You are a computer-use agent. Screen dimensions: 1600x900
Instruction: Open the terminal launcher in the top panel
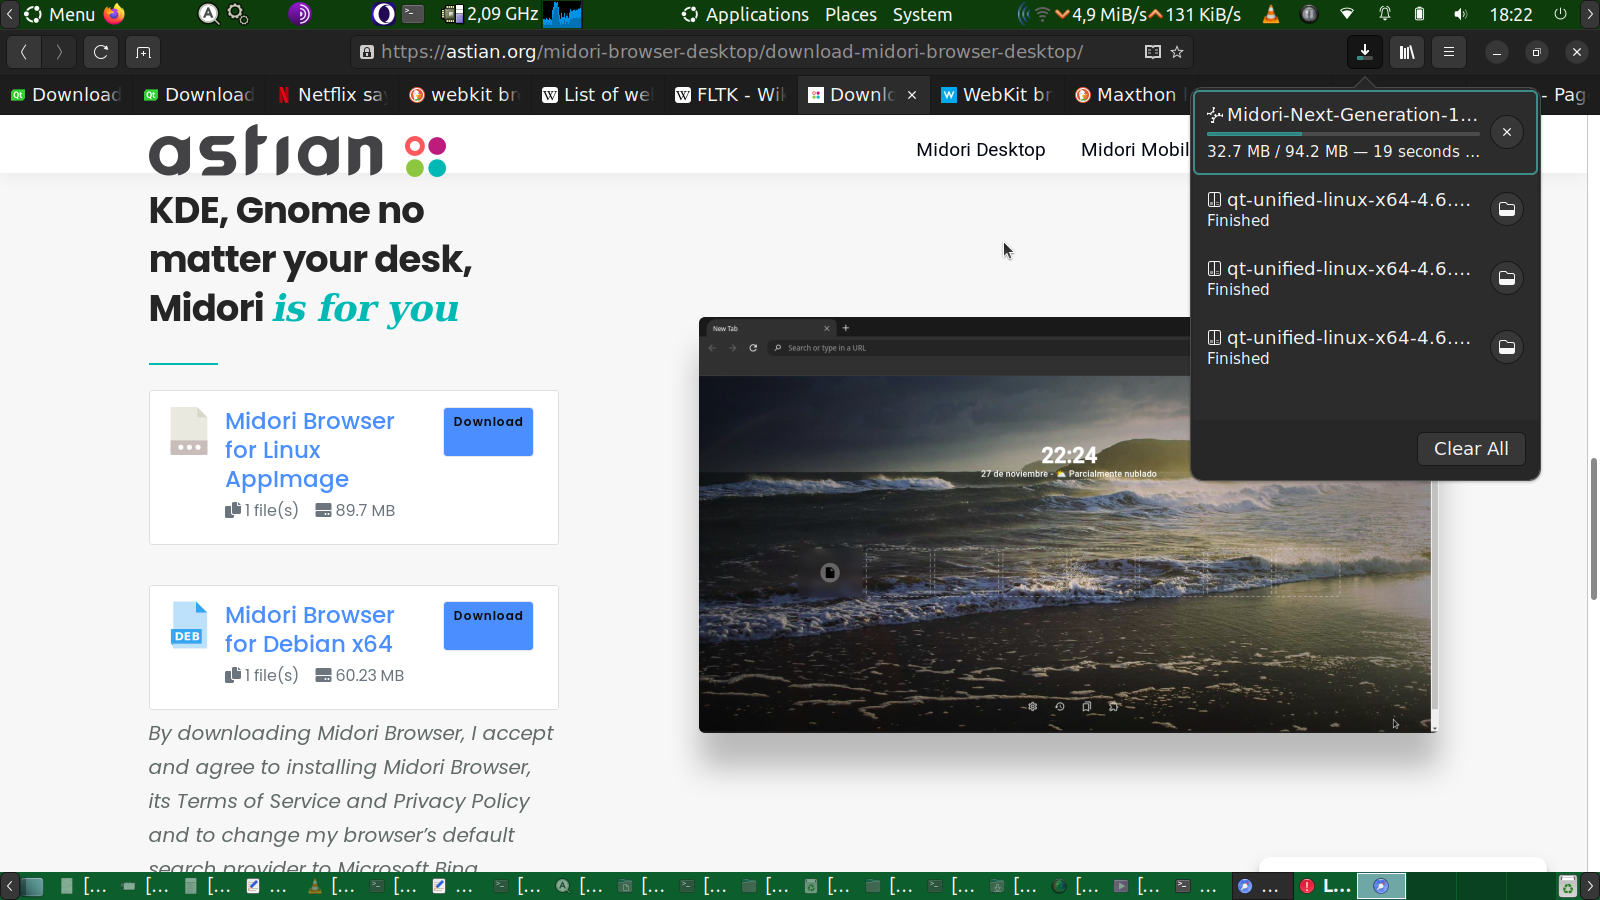point(413,14)
